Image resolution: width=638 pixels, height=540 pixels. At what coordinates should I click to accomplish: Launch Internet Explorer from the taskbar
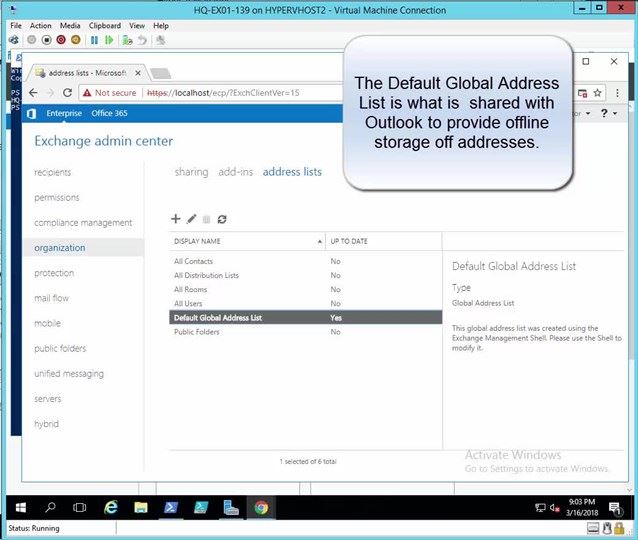click(x=111, y=507)
